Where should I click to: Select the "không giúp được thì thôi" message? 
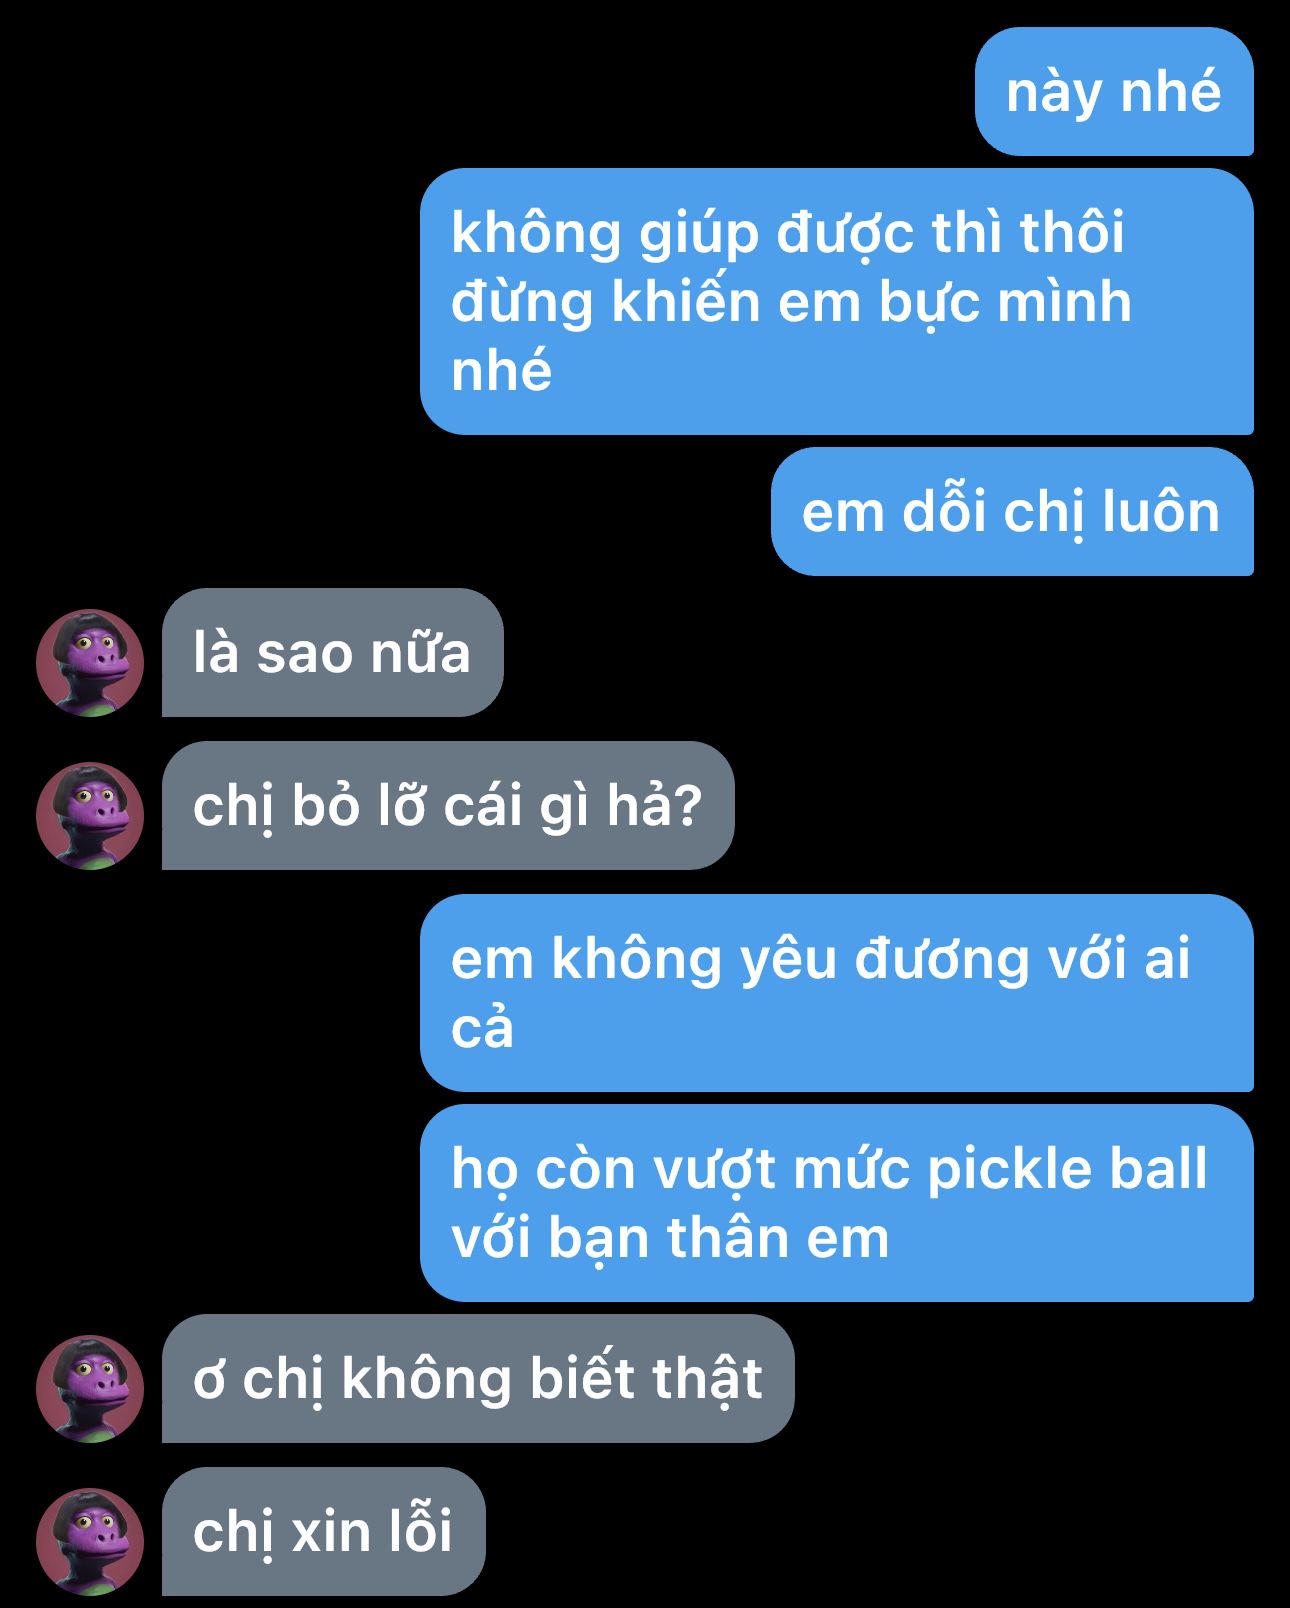[x=837, y=302]
